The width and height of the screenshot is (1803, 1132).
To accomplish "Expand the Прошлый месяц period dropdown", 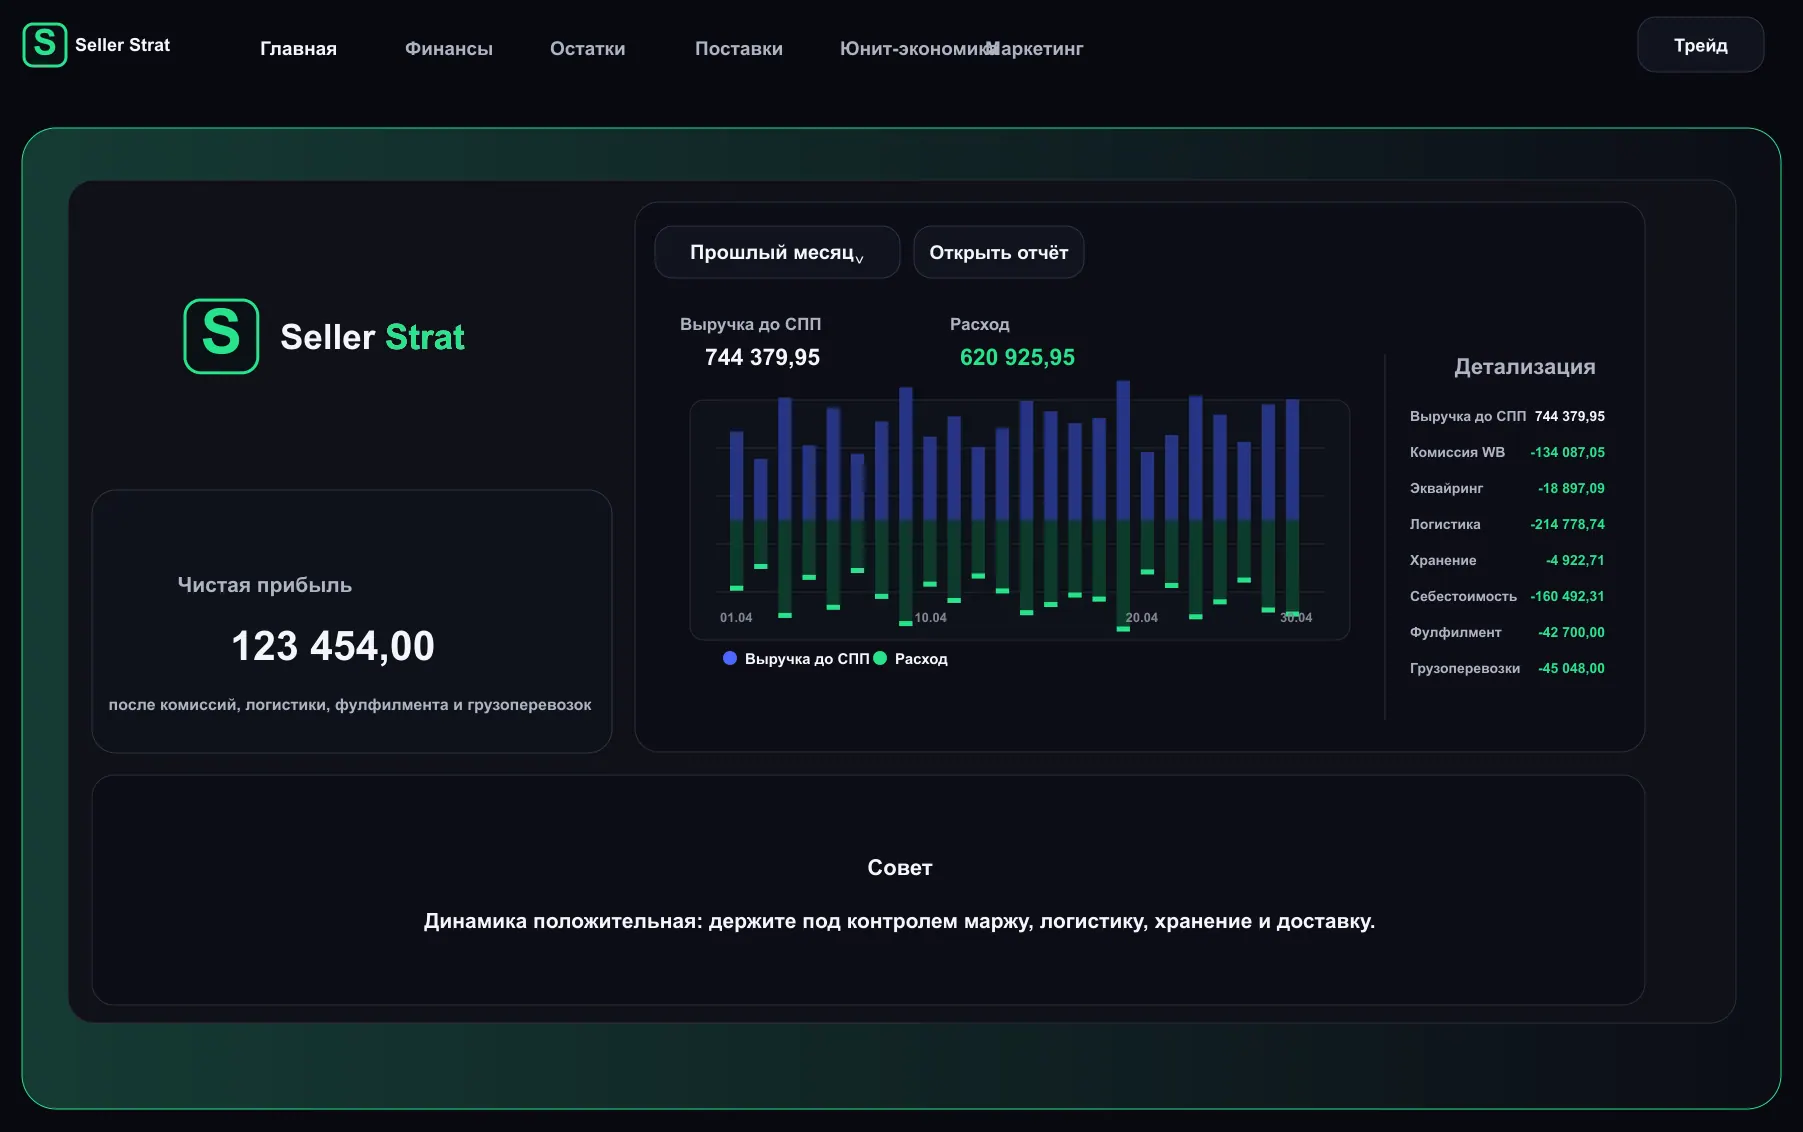I will (x=777, y=252).
